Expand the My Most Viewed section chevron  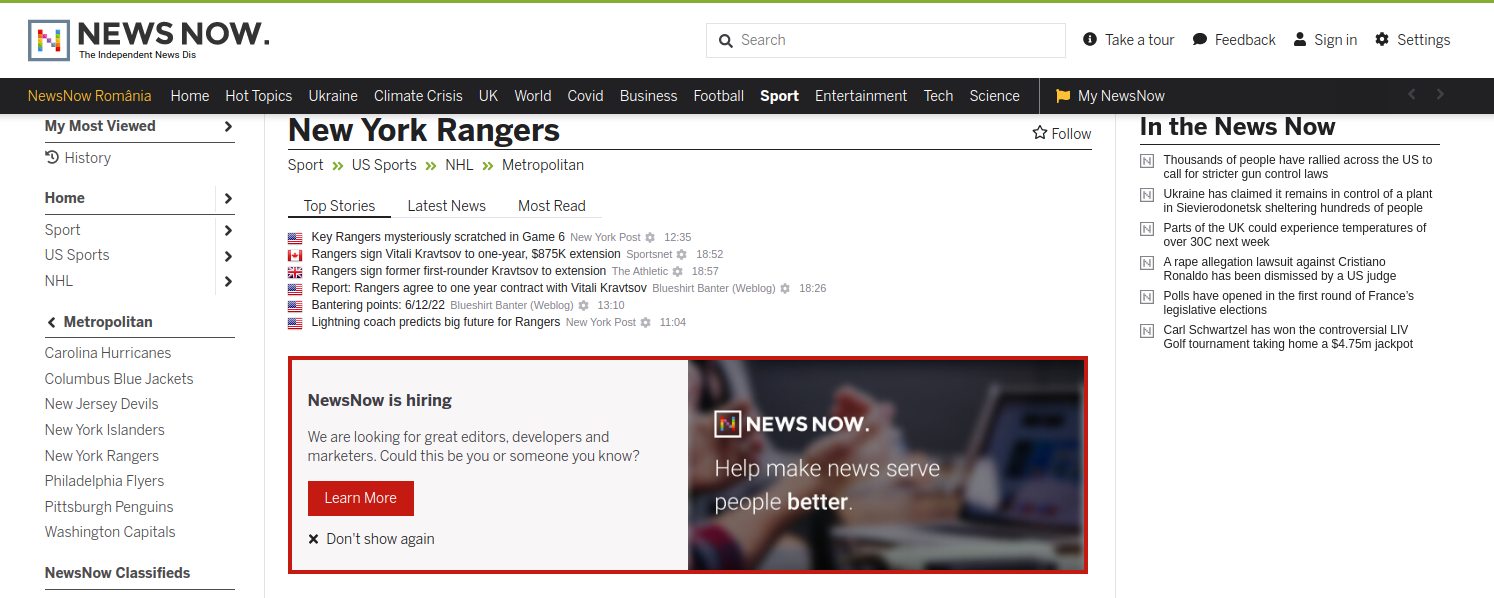[228, 126]
